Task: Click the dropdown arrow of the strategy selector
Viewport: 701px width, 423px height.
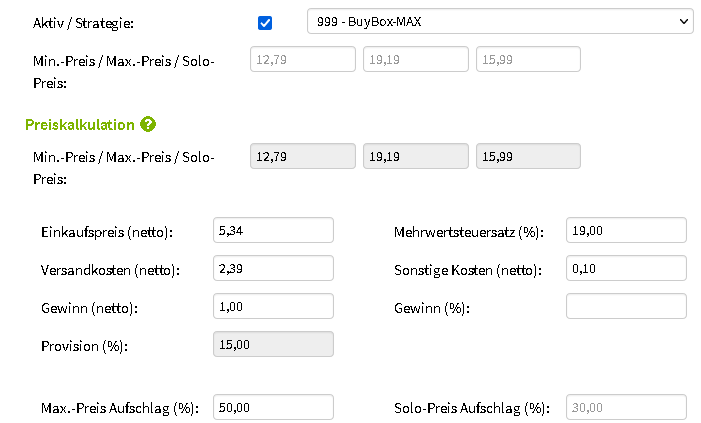Action: tap(684, 21)
